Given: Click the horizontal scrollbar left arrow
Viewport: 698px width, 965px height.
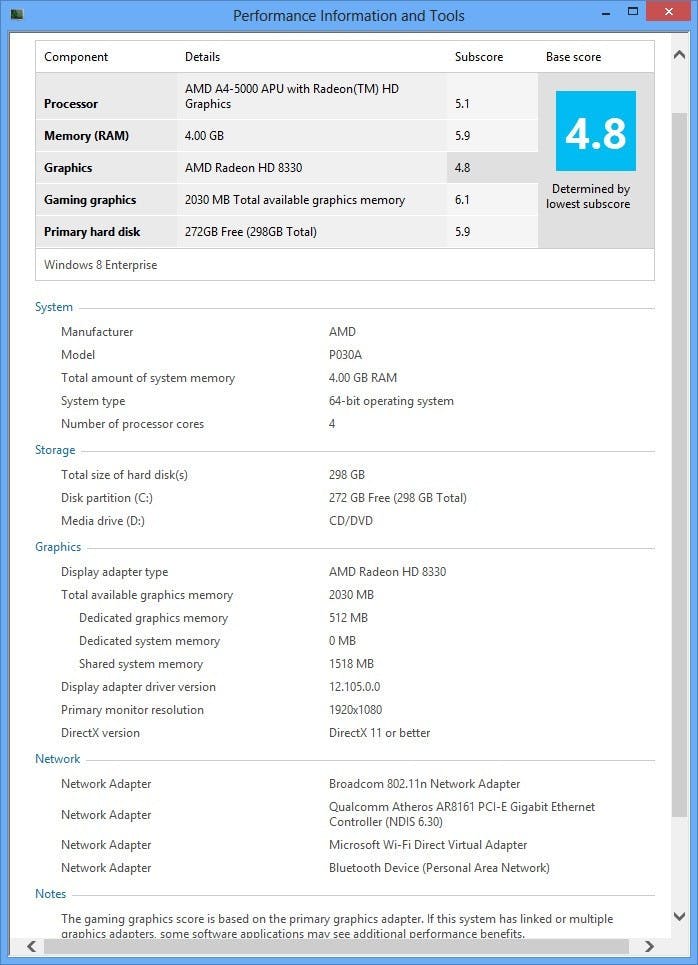Looking at the screenshot, I should [x=32, y=946].
